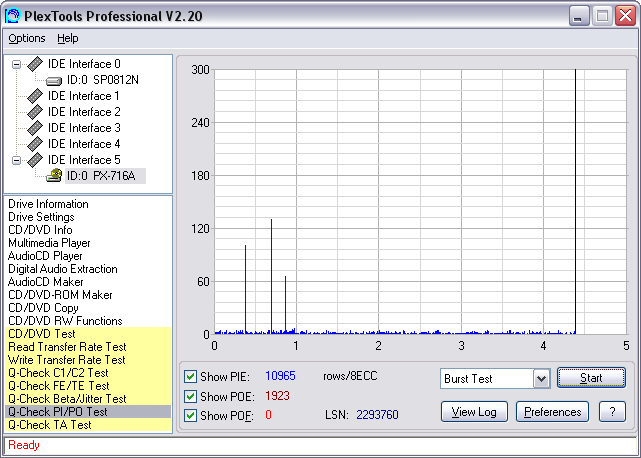Select IDE Interface 4 label
Viewport: 641px width, 458px height.
84,144
